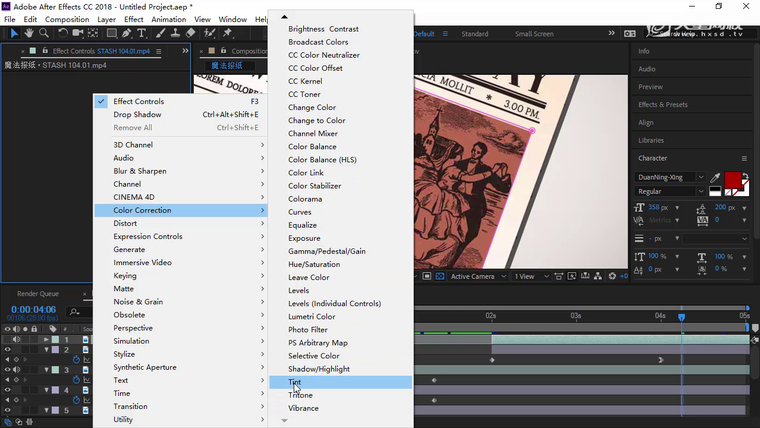Switch to the Small Screen workspace
Viewport: 760px width, 428px height.
click(x=534, y=34)
